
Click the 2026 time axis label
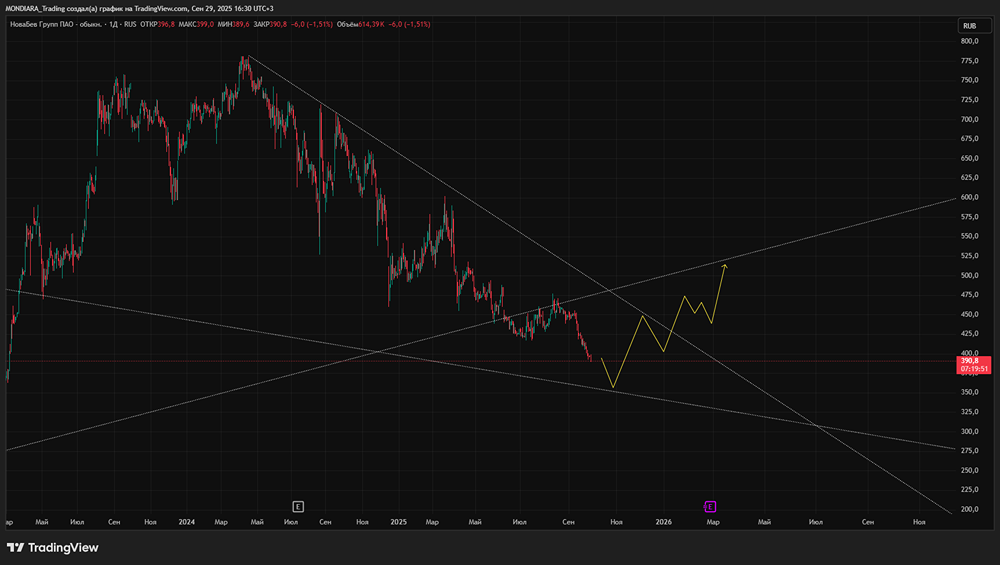click(664, 522)
